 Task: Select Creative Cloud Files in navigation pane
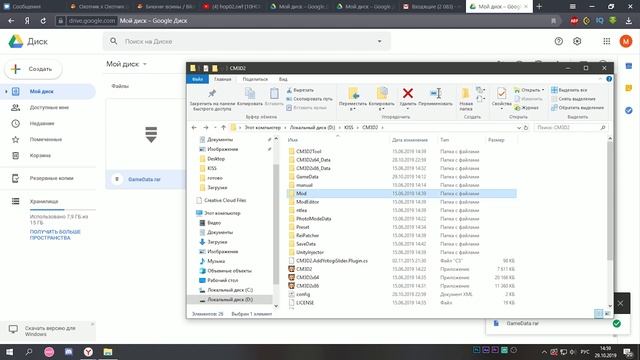pos(225,200)
